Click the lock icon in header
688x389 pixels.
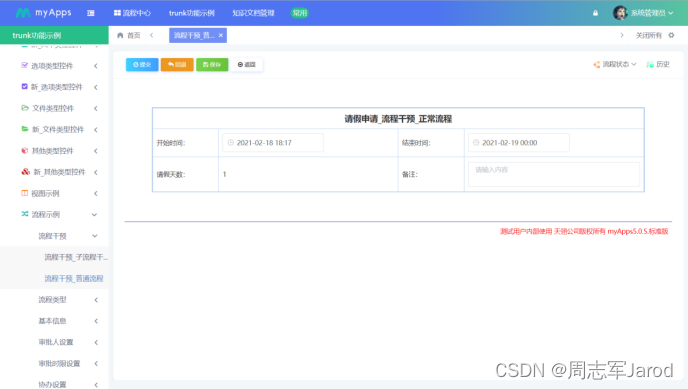[x=595, y=13]
